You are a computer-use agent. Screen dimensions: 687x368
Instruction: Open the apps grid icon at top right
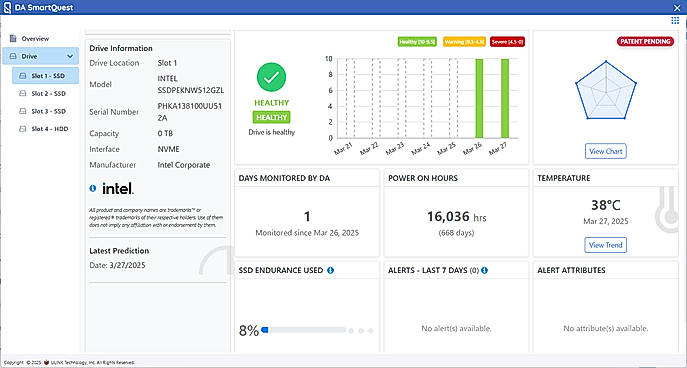pyautogui.click(x=675, y=21)
